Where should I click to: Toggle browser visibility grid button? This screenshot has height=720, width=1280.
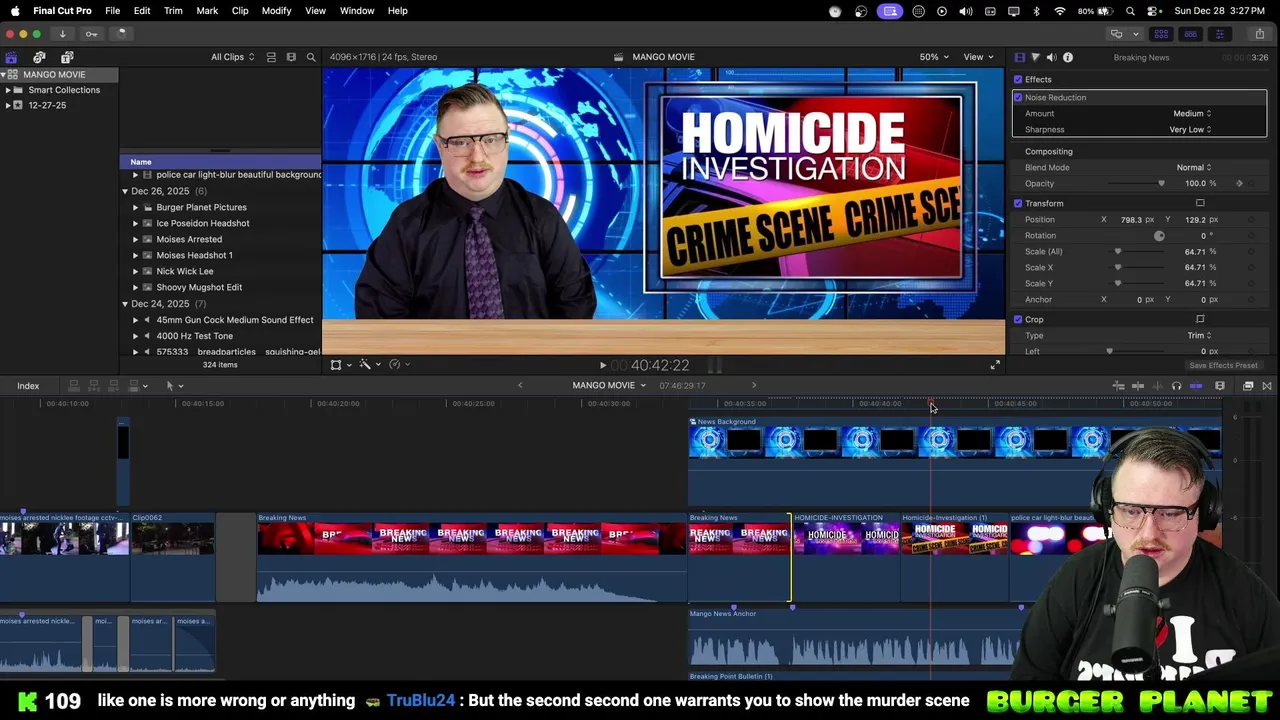click(1161, 34)
